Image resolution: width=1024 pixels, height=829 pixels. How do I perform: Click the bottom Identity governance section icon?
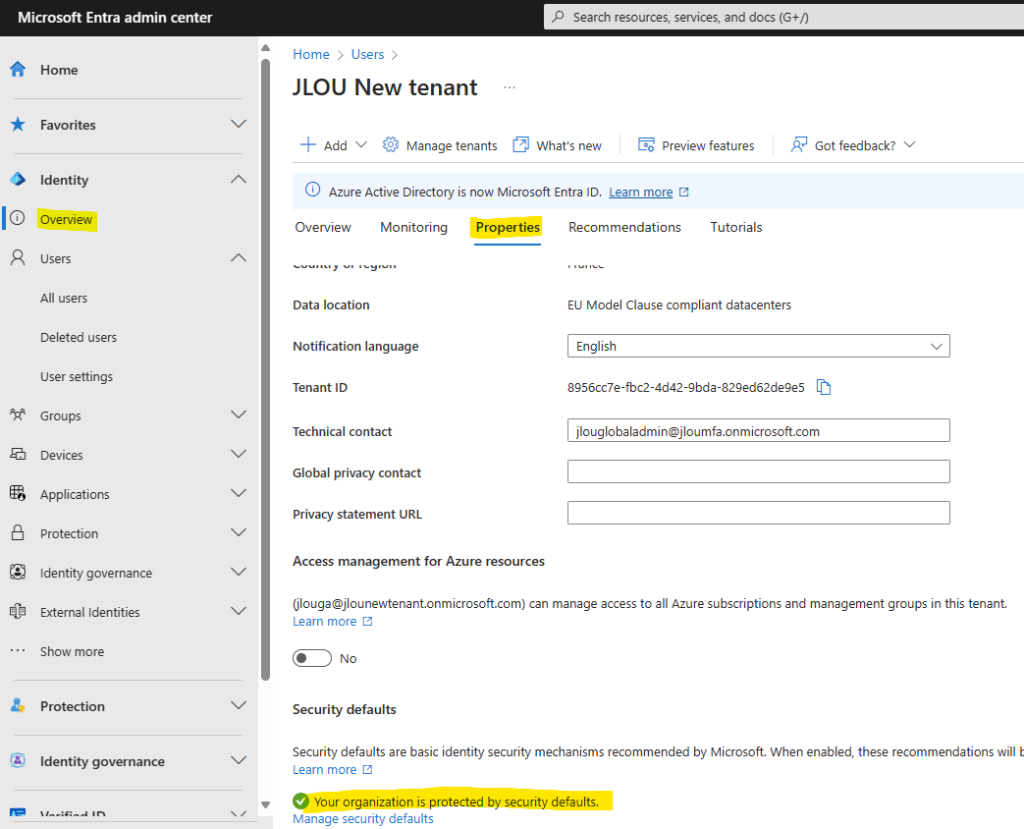pyautogui.click(x=18, y=760)
